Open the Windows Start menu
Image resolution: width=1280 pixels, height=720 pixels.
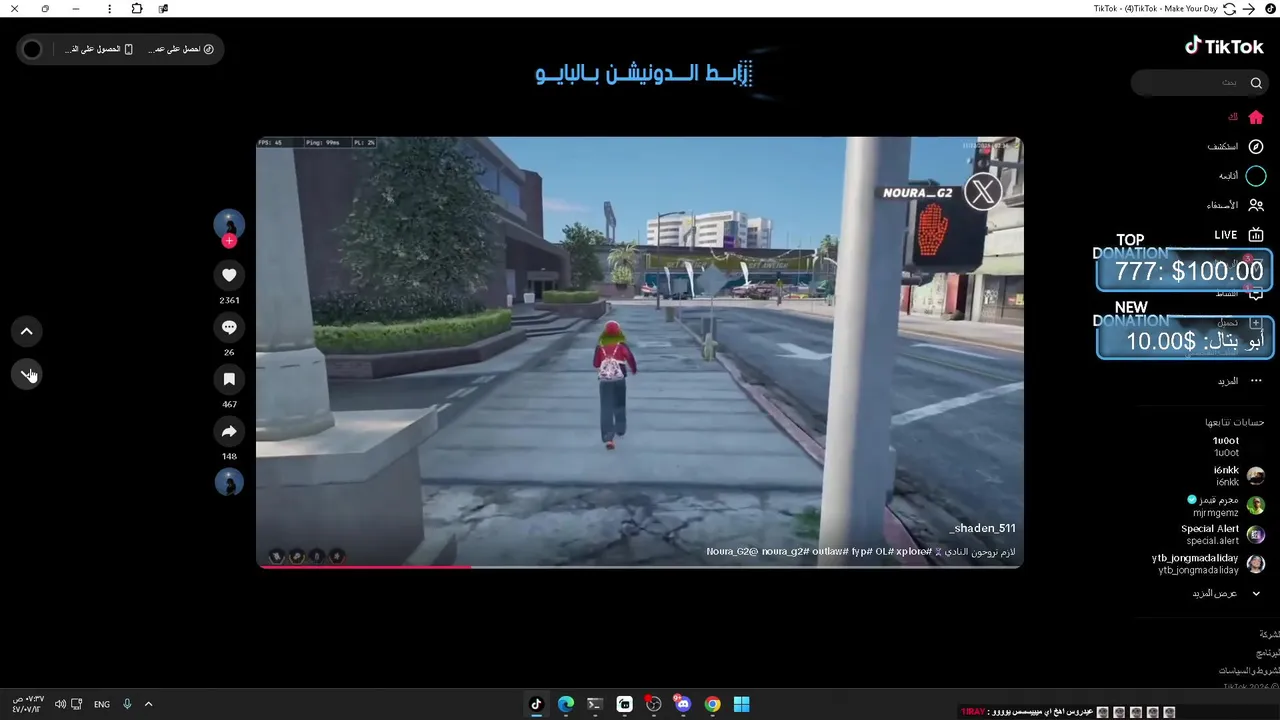point(741,704)
